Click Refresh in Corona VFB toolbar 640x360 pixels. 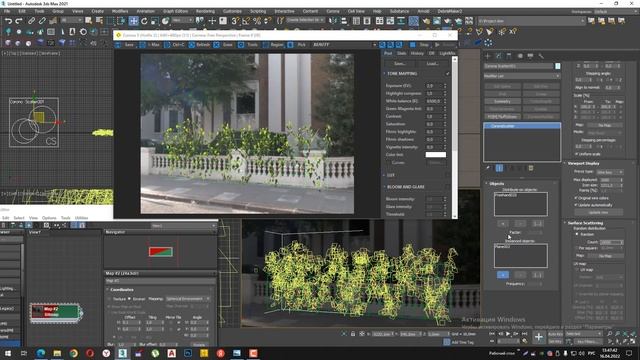[x=199, y=44]
